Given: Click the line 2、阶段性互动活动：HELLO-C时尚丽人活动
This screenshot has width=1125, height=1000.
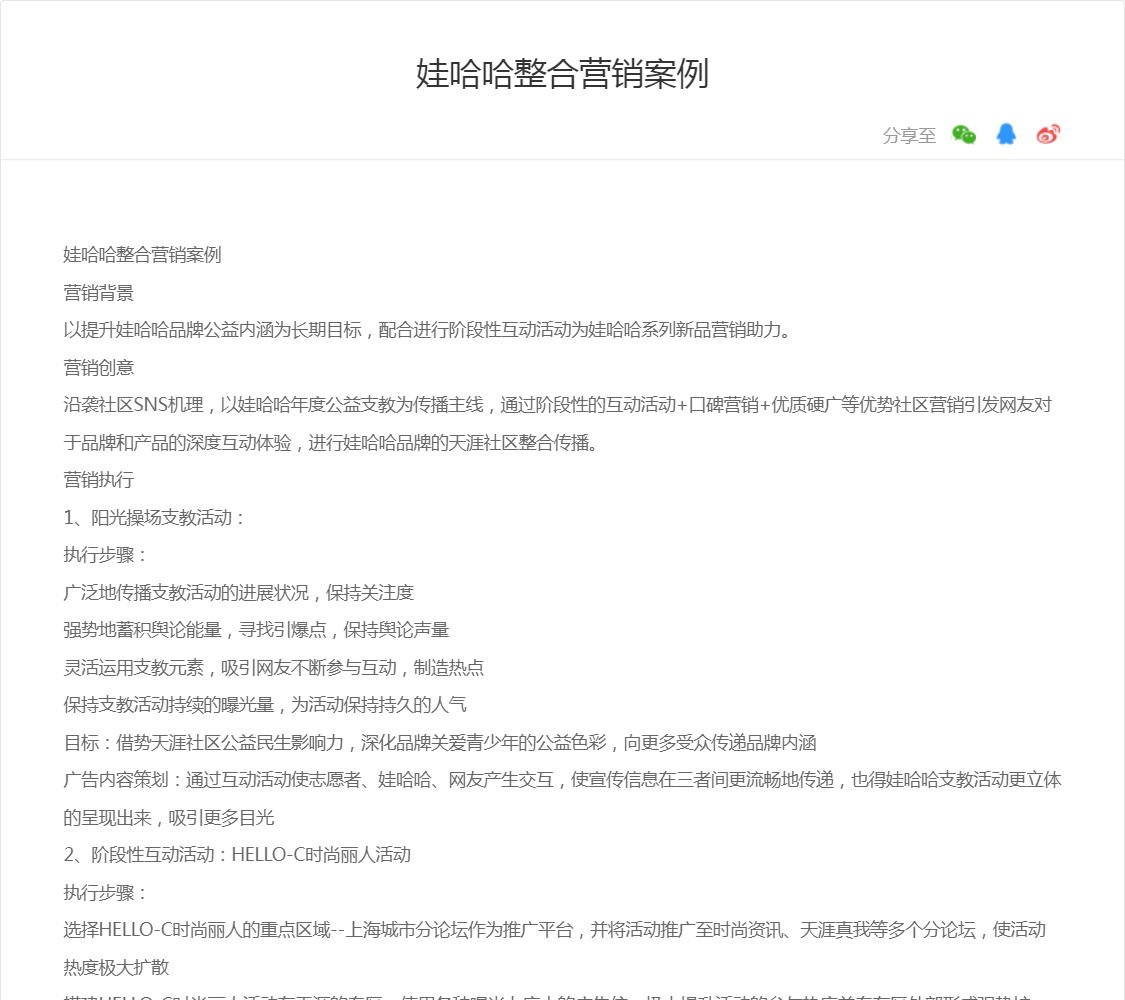Looking at the screenshot, I should tap(237, 855).
